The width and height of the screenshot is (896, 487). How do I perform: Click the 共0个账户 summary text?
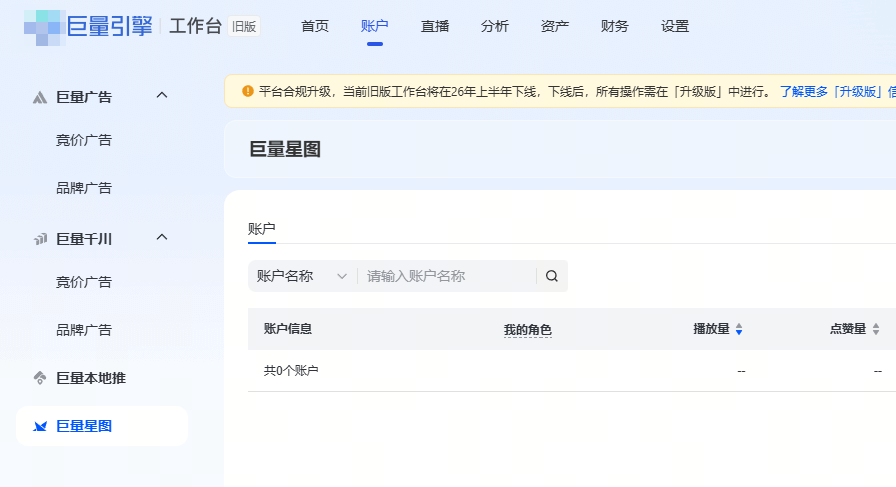(x=291, y=371)
